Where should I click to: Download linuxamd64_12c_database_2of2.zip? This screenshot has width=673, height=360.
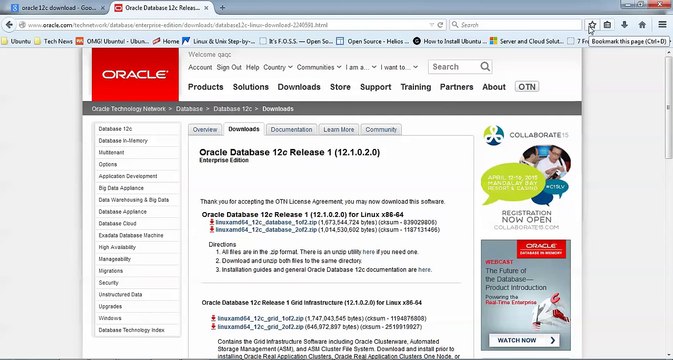pos(266,230)
